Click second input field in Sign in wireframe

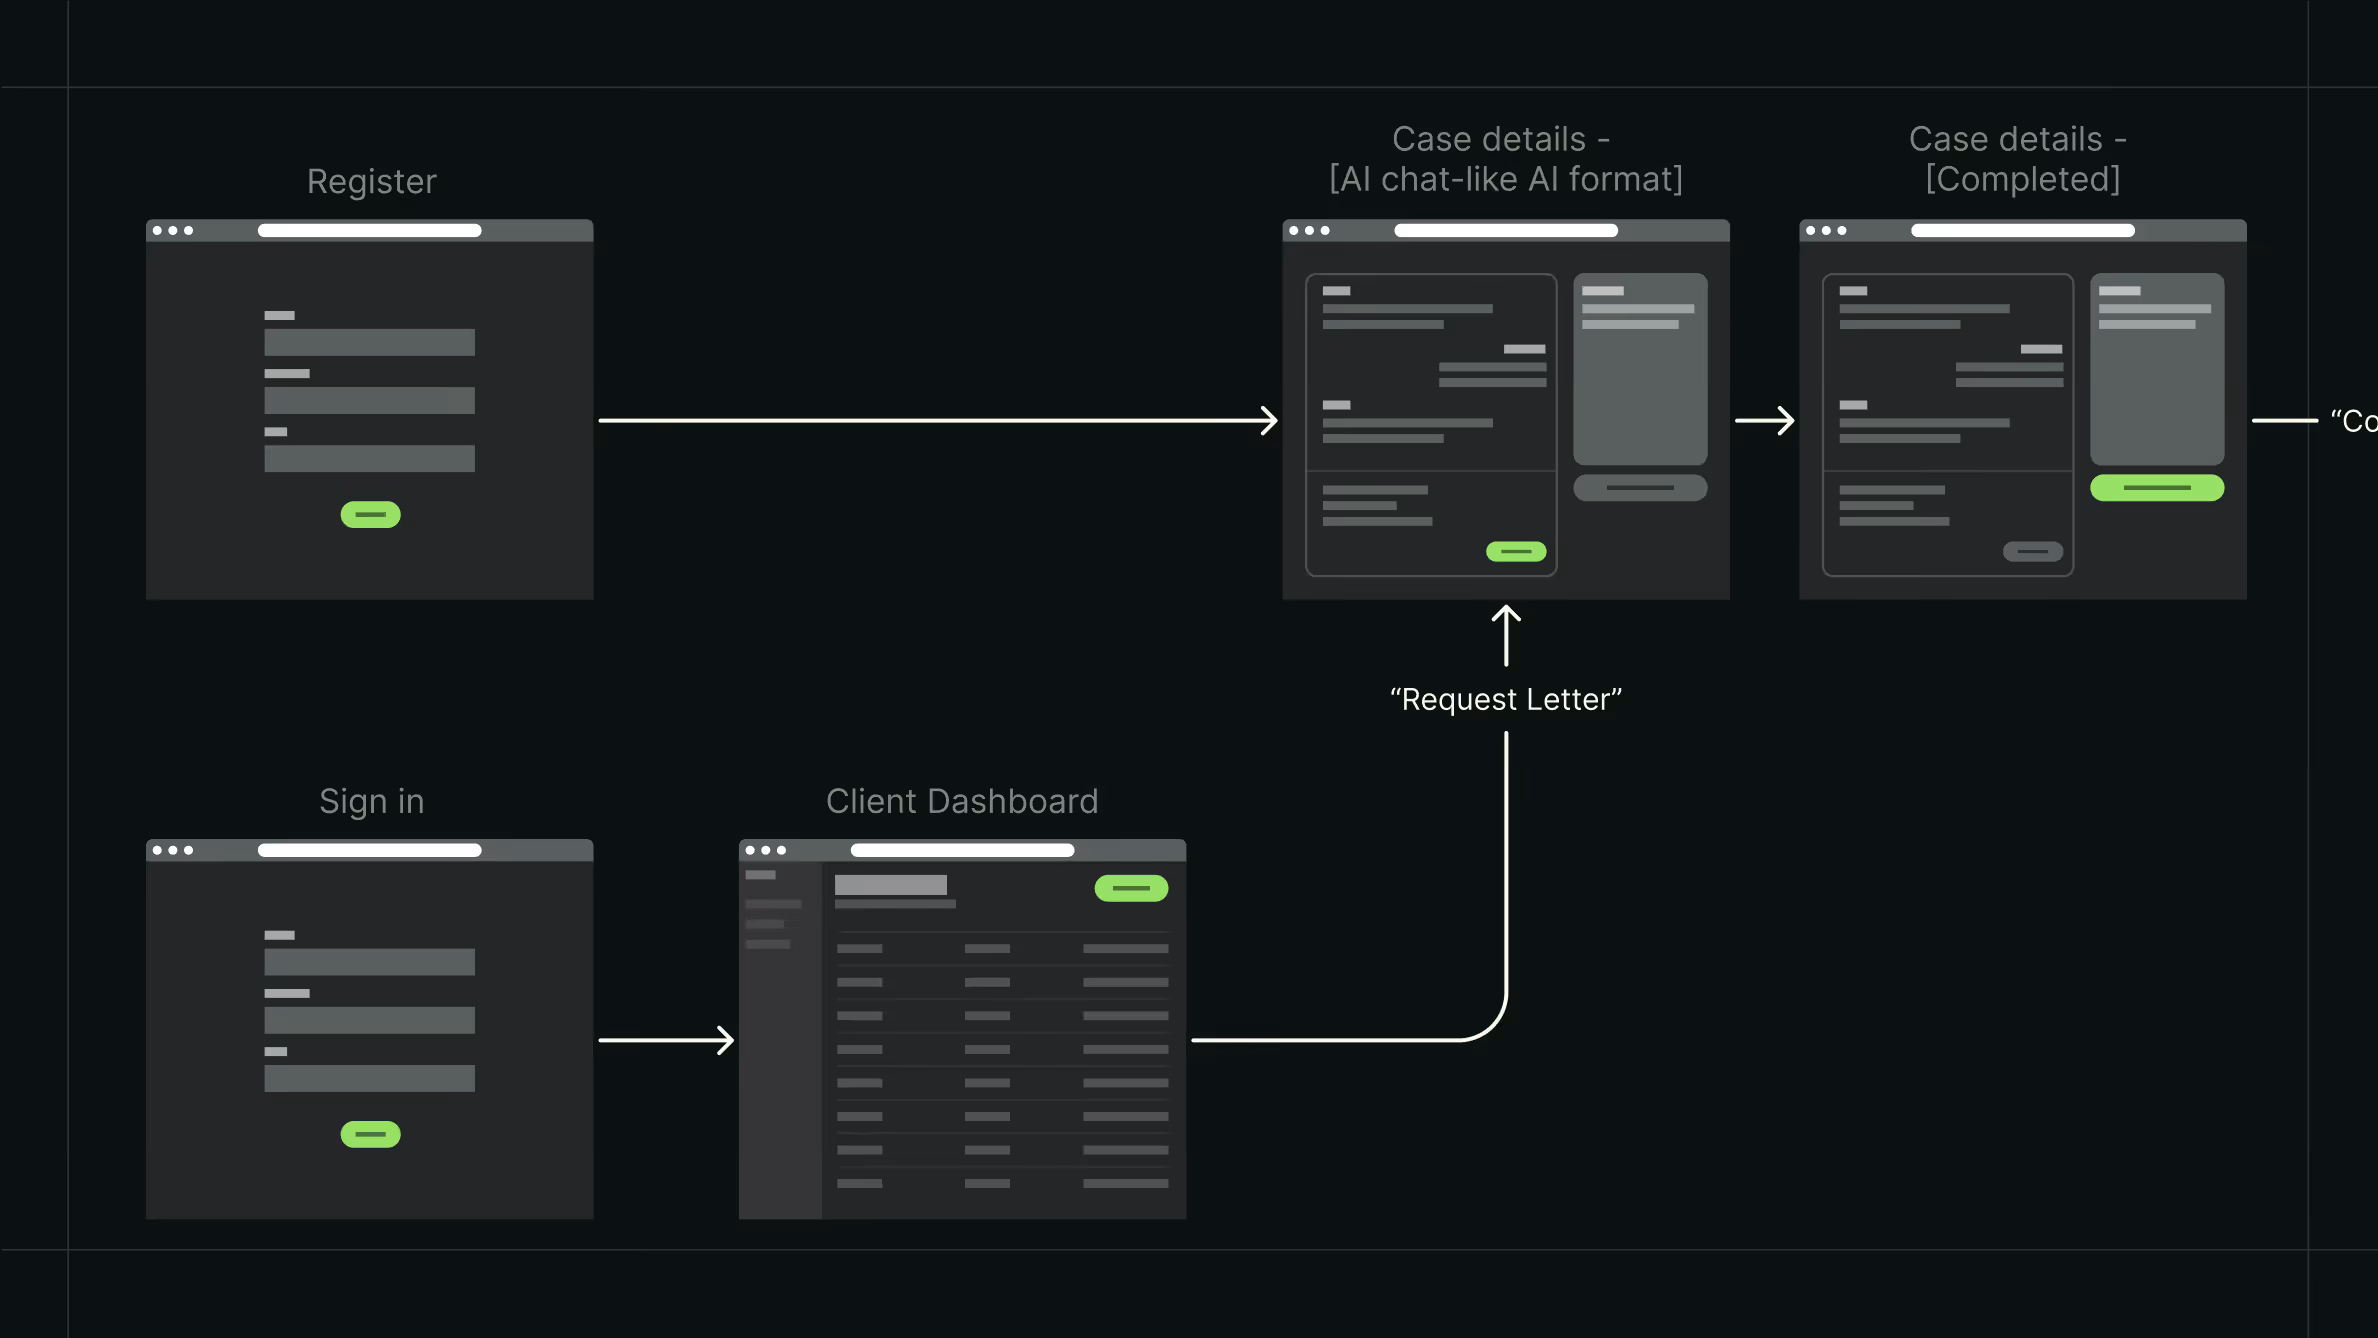[x=369, y=1020]
